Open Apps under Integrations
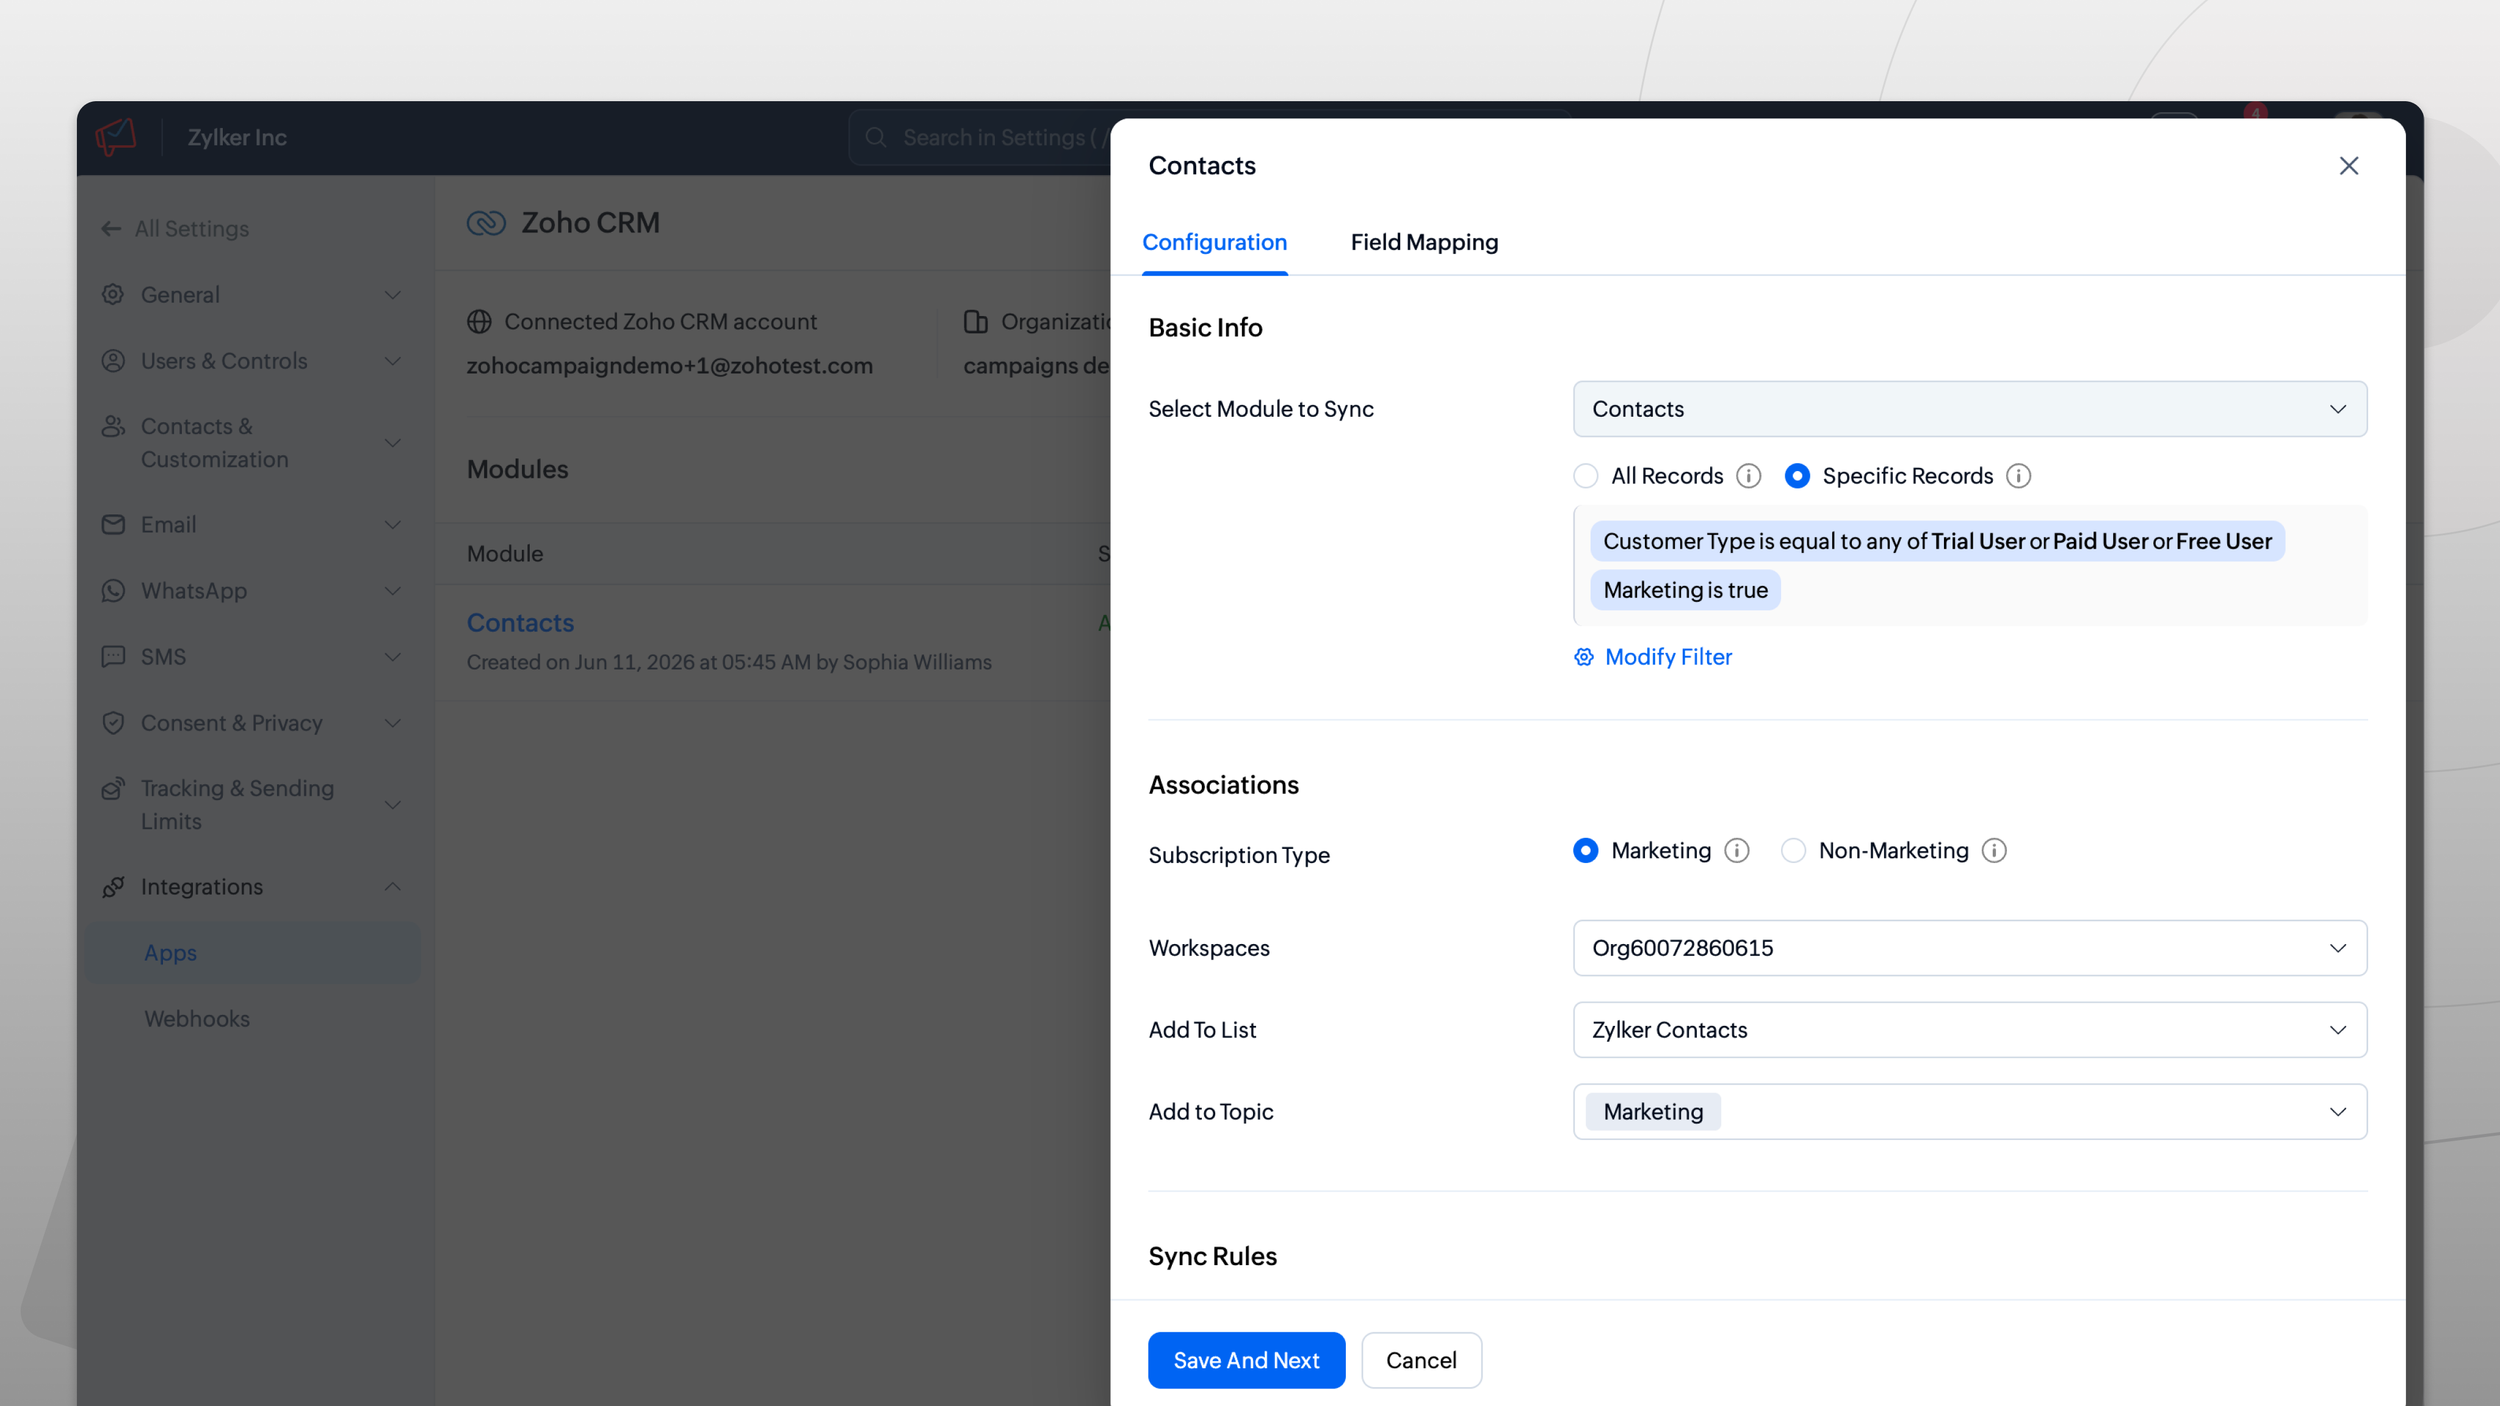Viewport: 2500px width, 1406px height. pos(254,953)
